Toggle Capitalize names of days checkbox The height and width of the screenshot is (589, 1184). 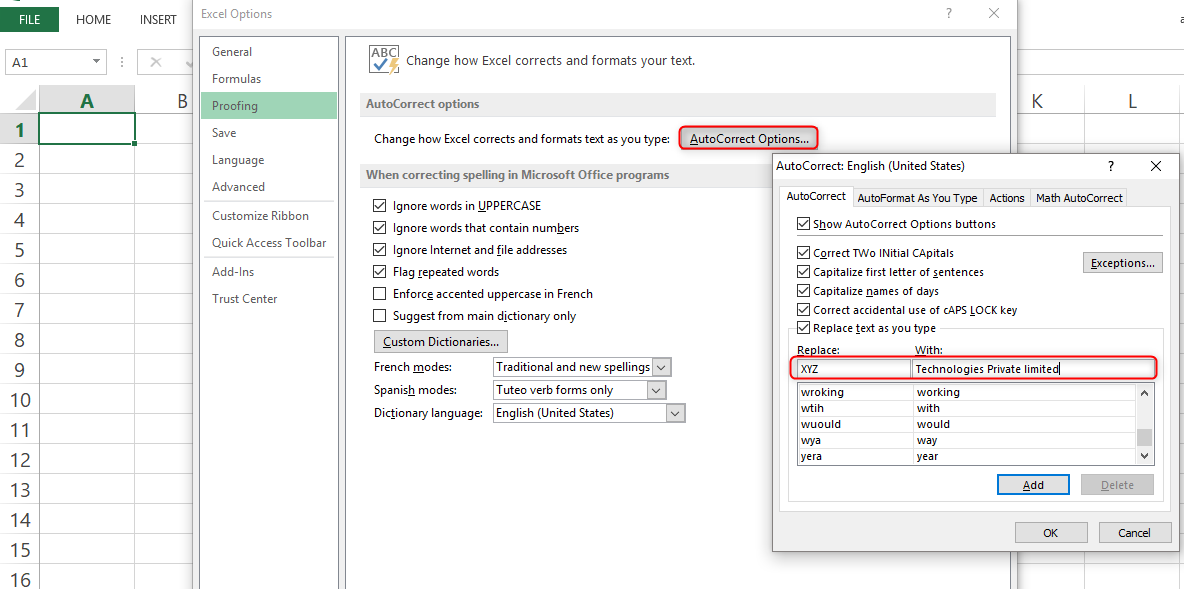point(804,291)
